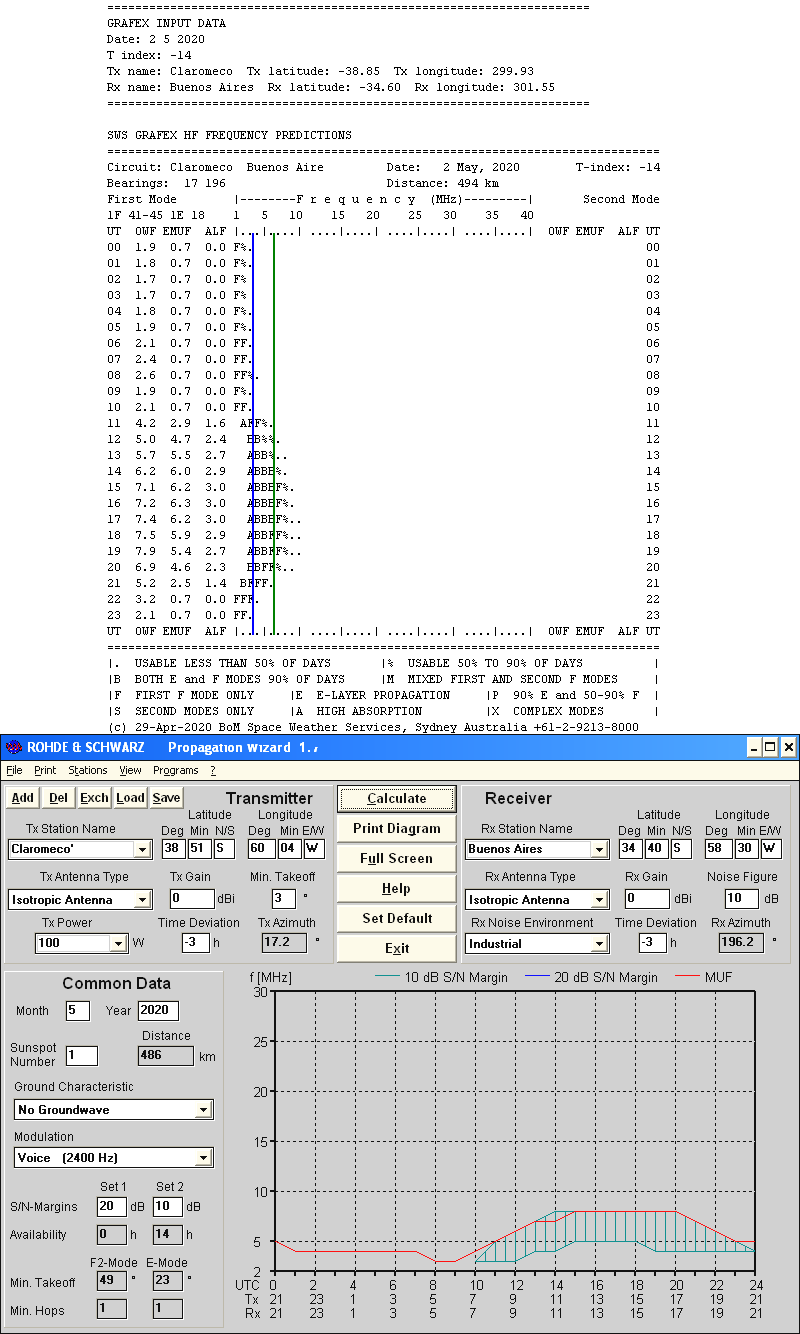The height and width of the screenshot is (1334, 800).
Task: Click the Tx latitude Min field
Action: [198, 849]
